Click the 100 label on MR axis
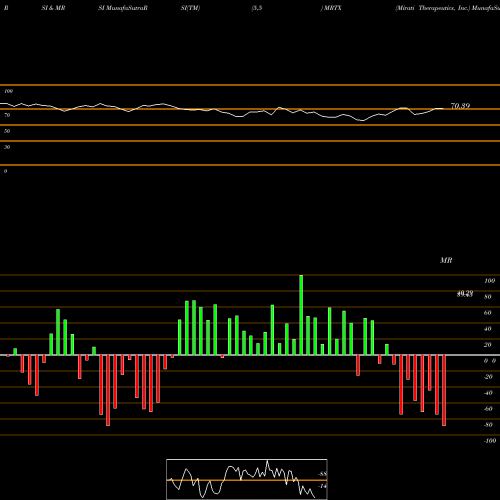This screenshot has height=500, width=500. pos(489,281)
